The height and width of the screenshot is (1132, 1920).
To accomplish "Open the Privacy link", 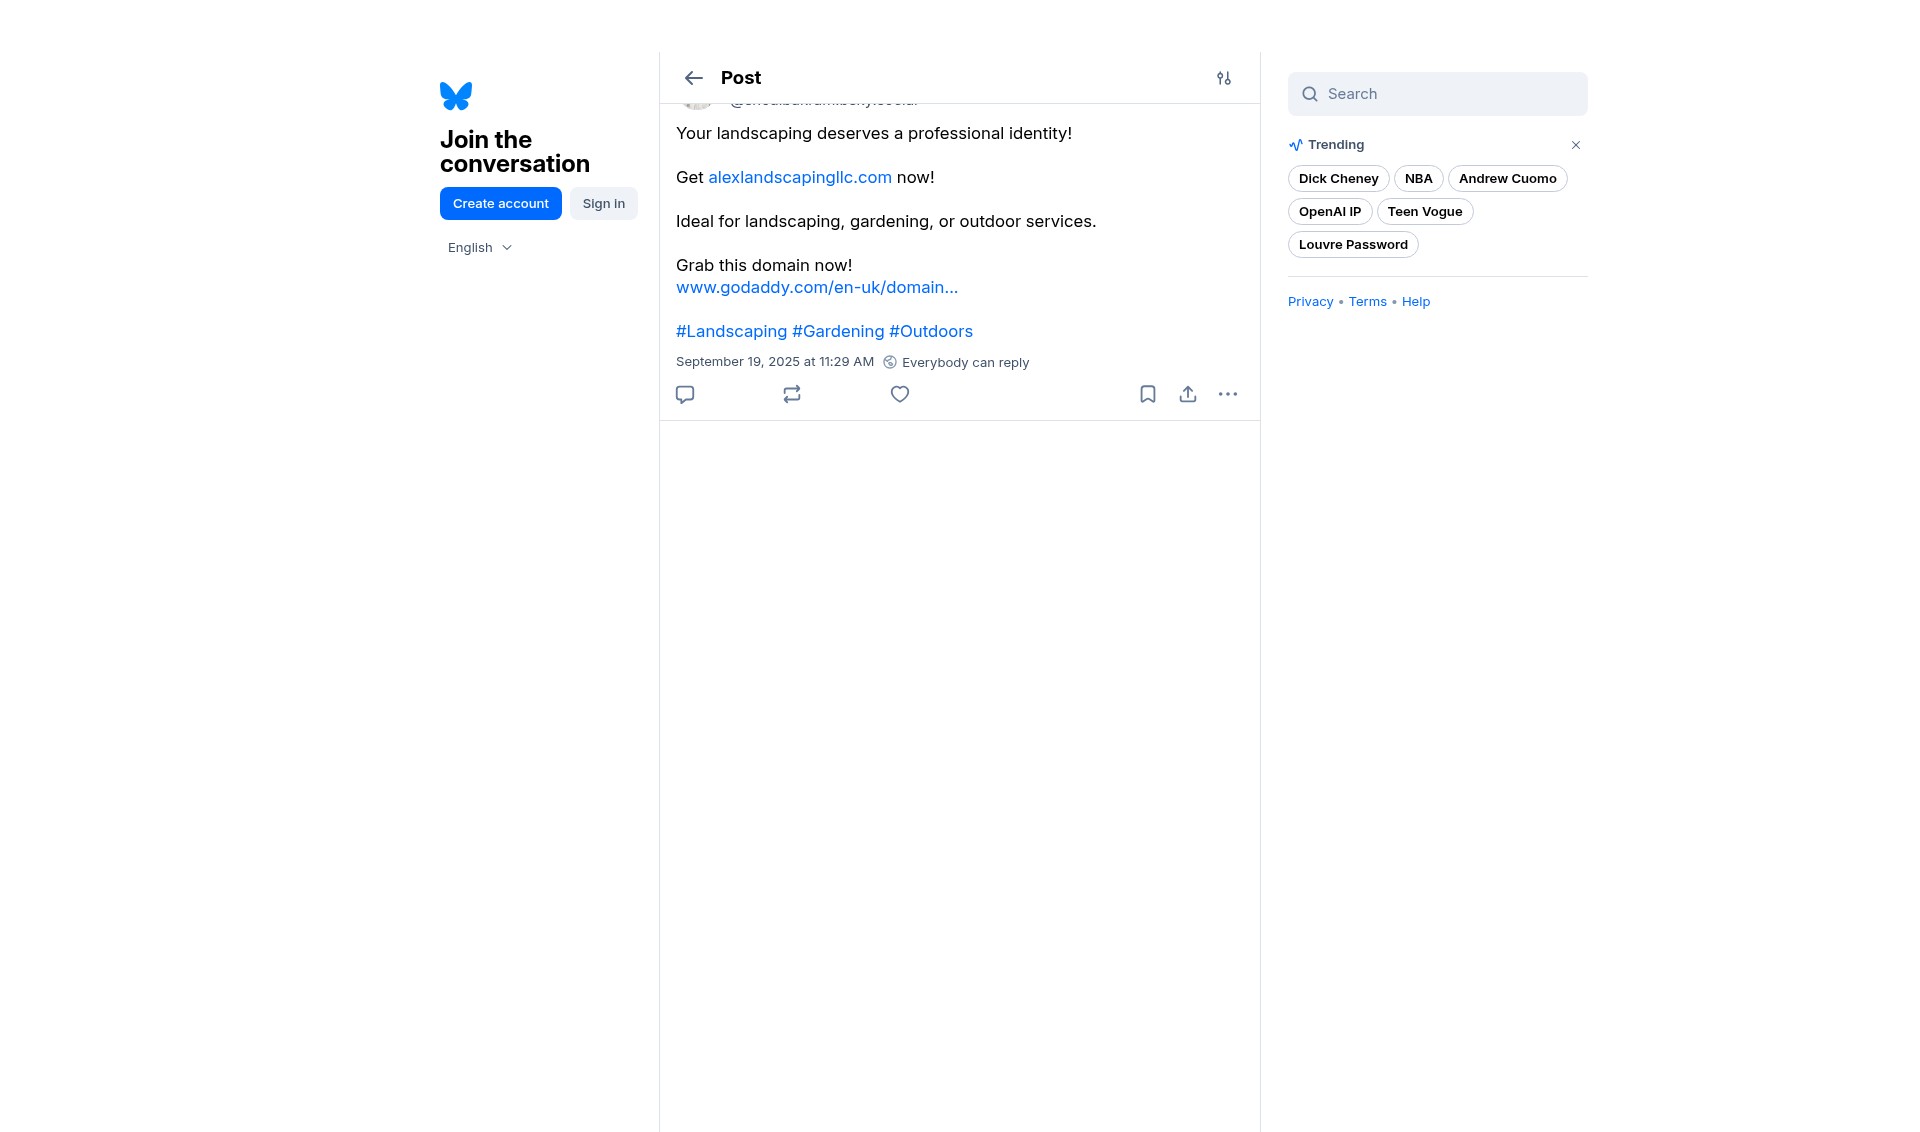I will [x=1311, y=302].
